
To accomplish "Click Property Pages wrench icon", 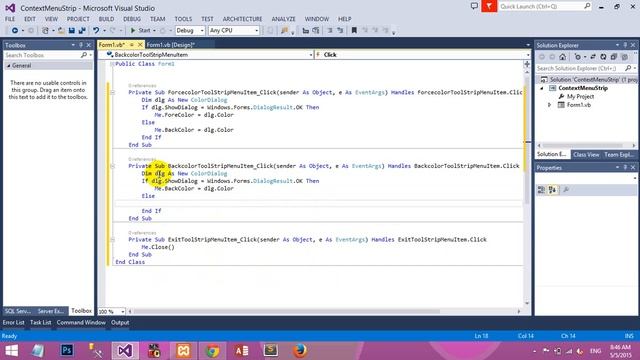I will click(566, 190).
